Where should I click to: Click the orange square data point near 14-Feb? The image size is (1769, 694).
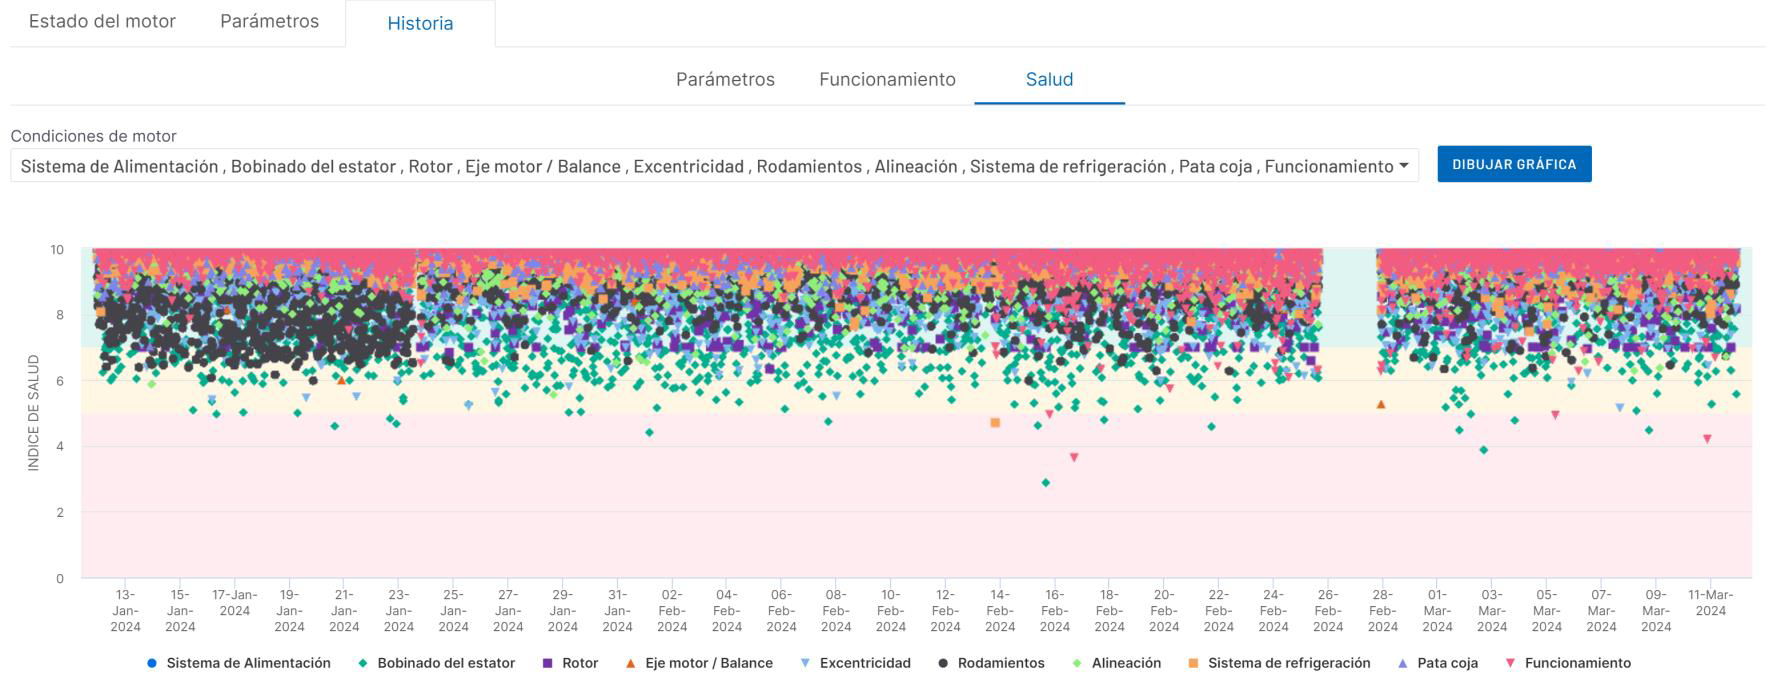(995, 423)
